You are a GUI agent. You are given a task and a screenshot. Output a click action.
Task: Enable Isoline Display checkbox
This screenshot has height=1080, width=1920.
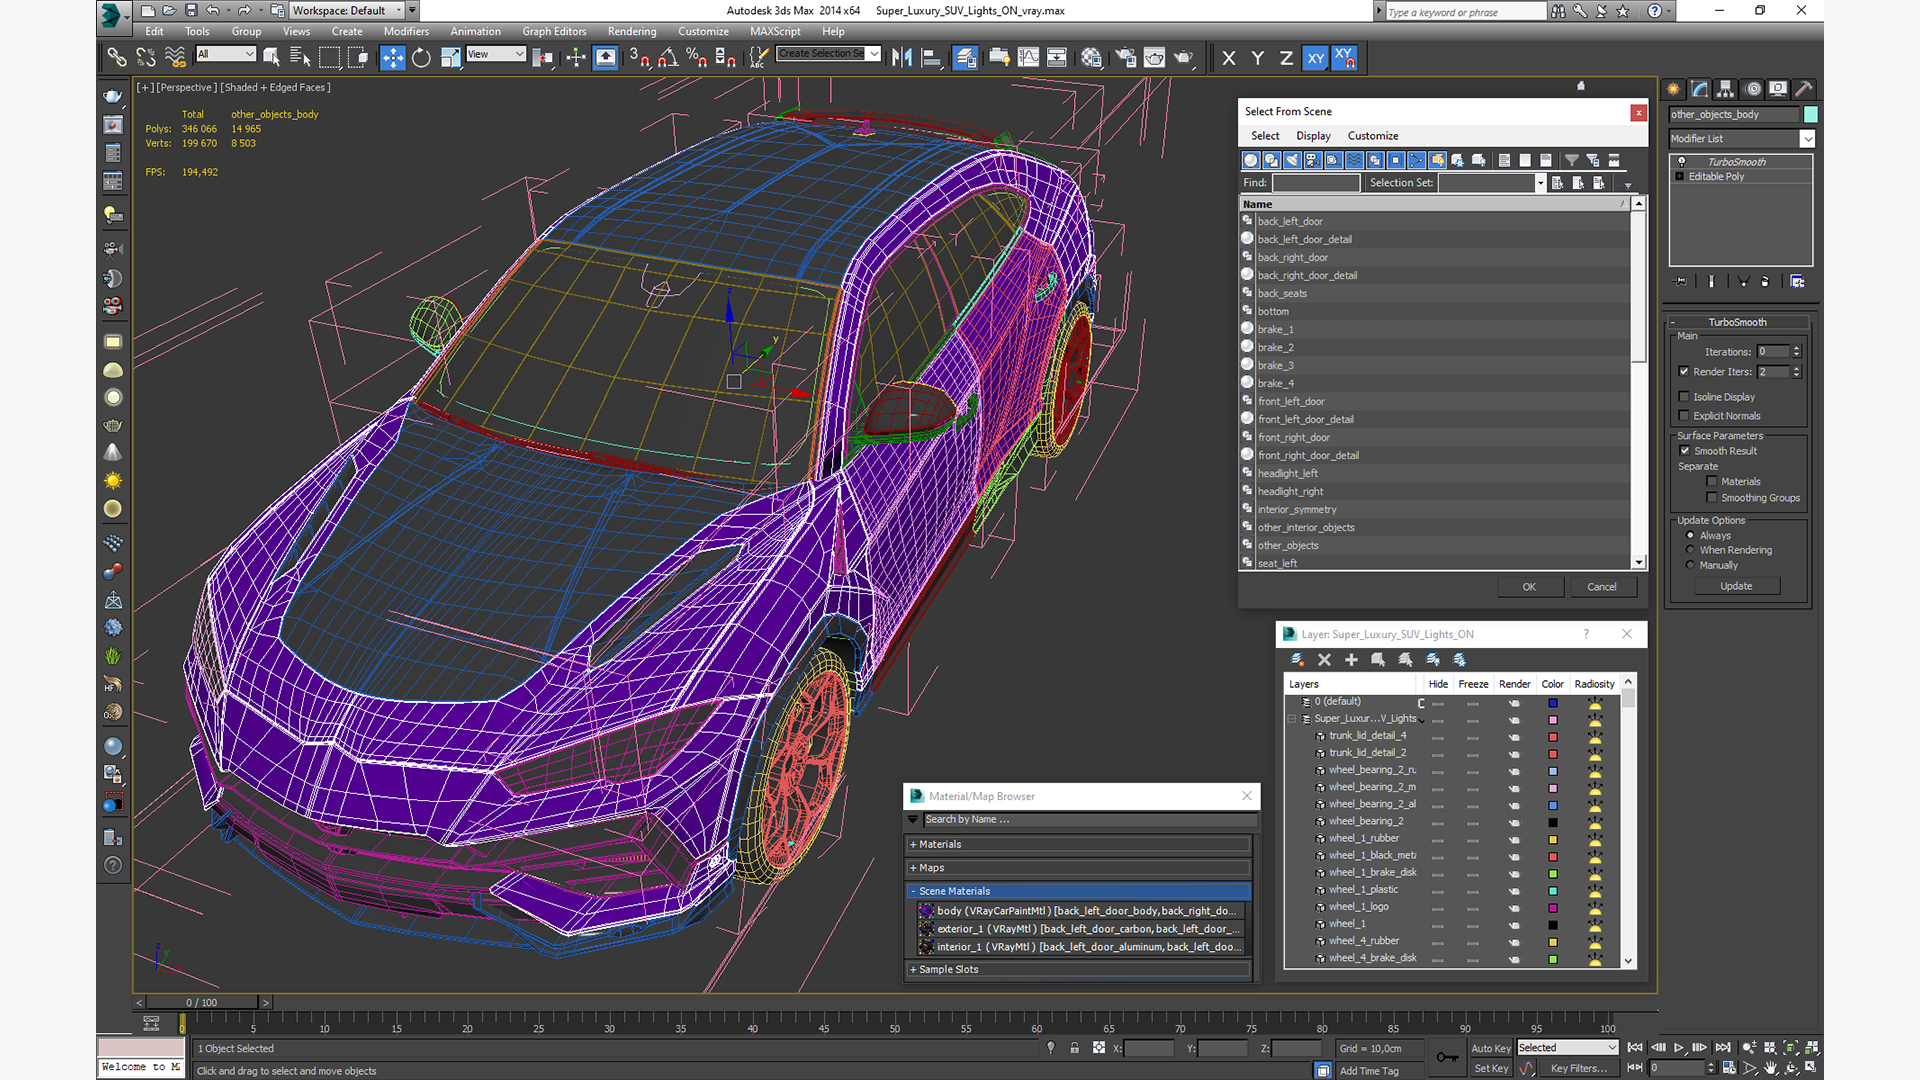pyautogui.click(x=1684, y=397)
